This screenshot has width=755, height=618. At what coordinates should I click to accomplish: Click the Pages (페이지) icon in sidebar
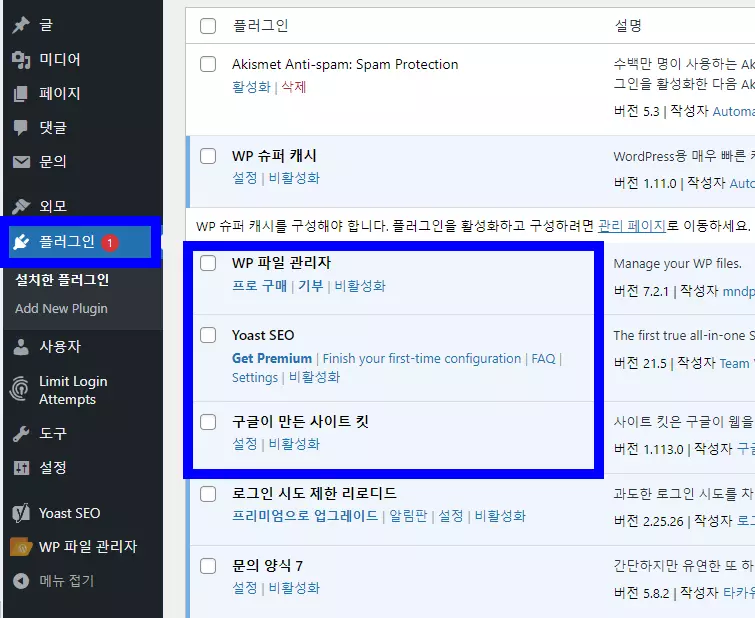click(21, 93)
